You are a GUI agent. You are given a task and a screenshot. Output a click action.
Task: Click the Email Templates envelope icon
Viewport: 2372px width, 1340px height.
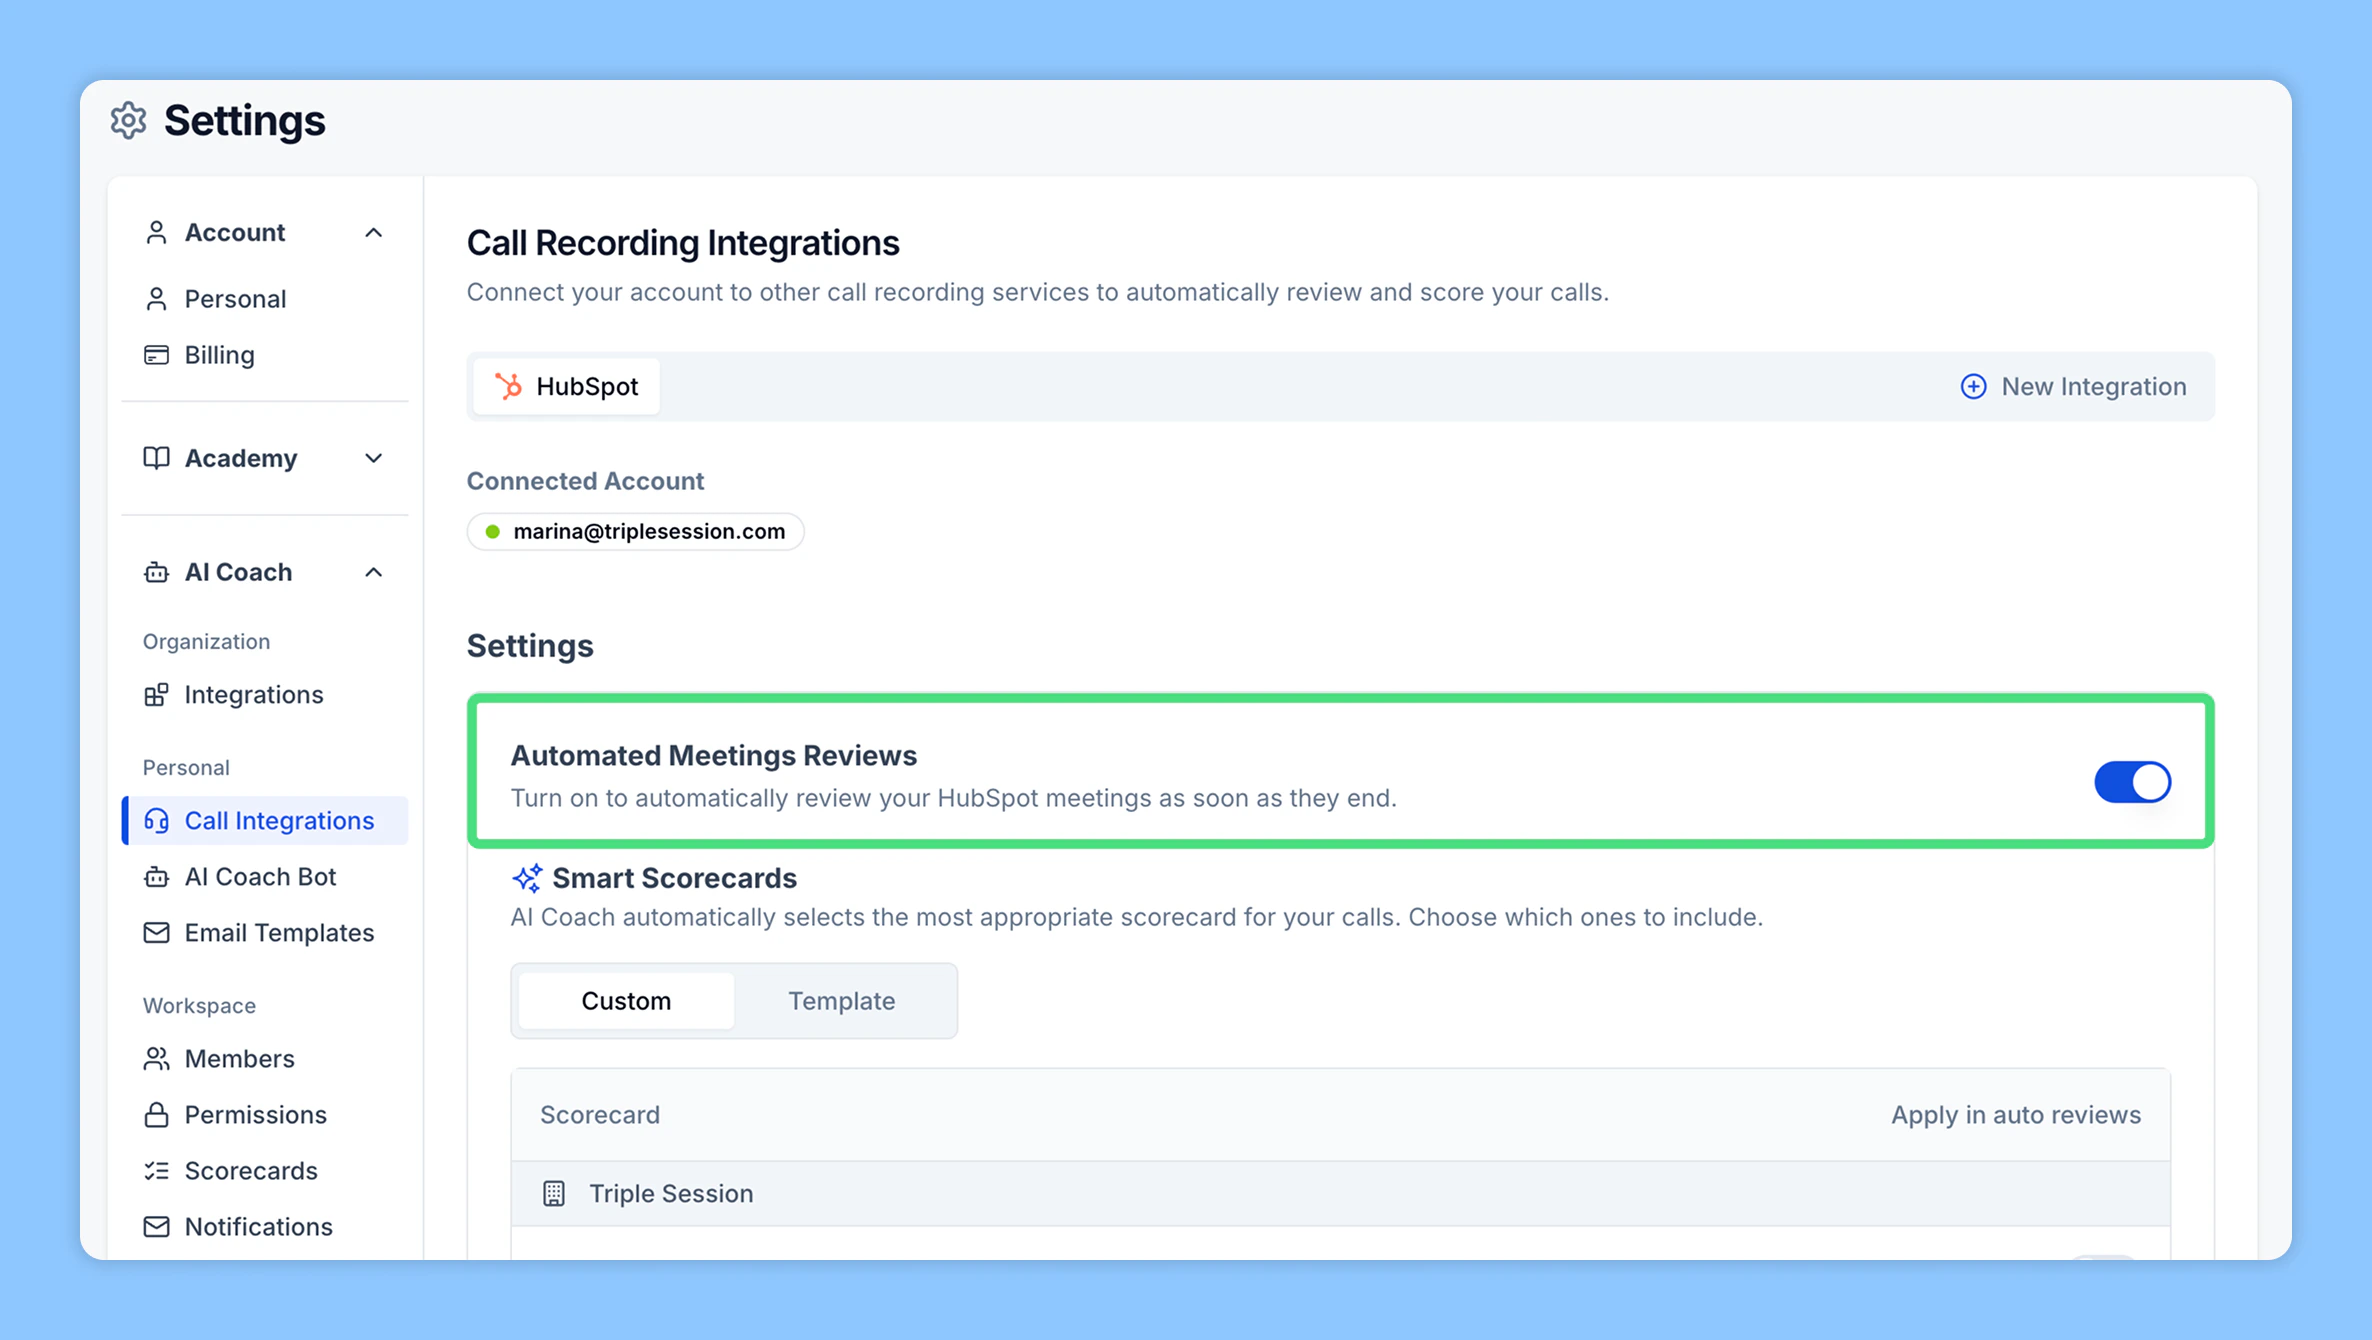[156, 933]
